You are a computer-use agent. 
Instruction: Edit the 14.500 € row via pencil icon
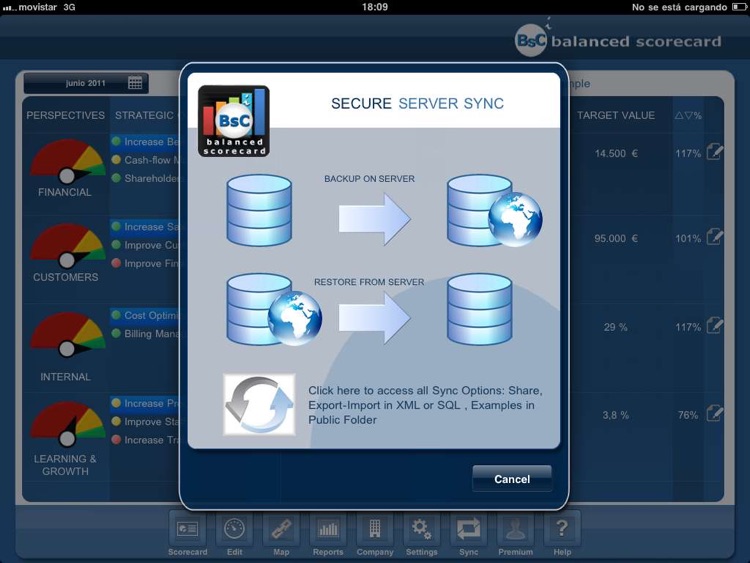(x=714, y=152)
